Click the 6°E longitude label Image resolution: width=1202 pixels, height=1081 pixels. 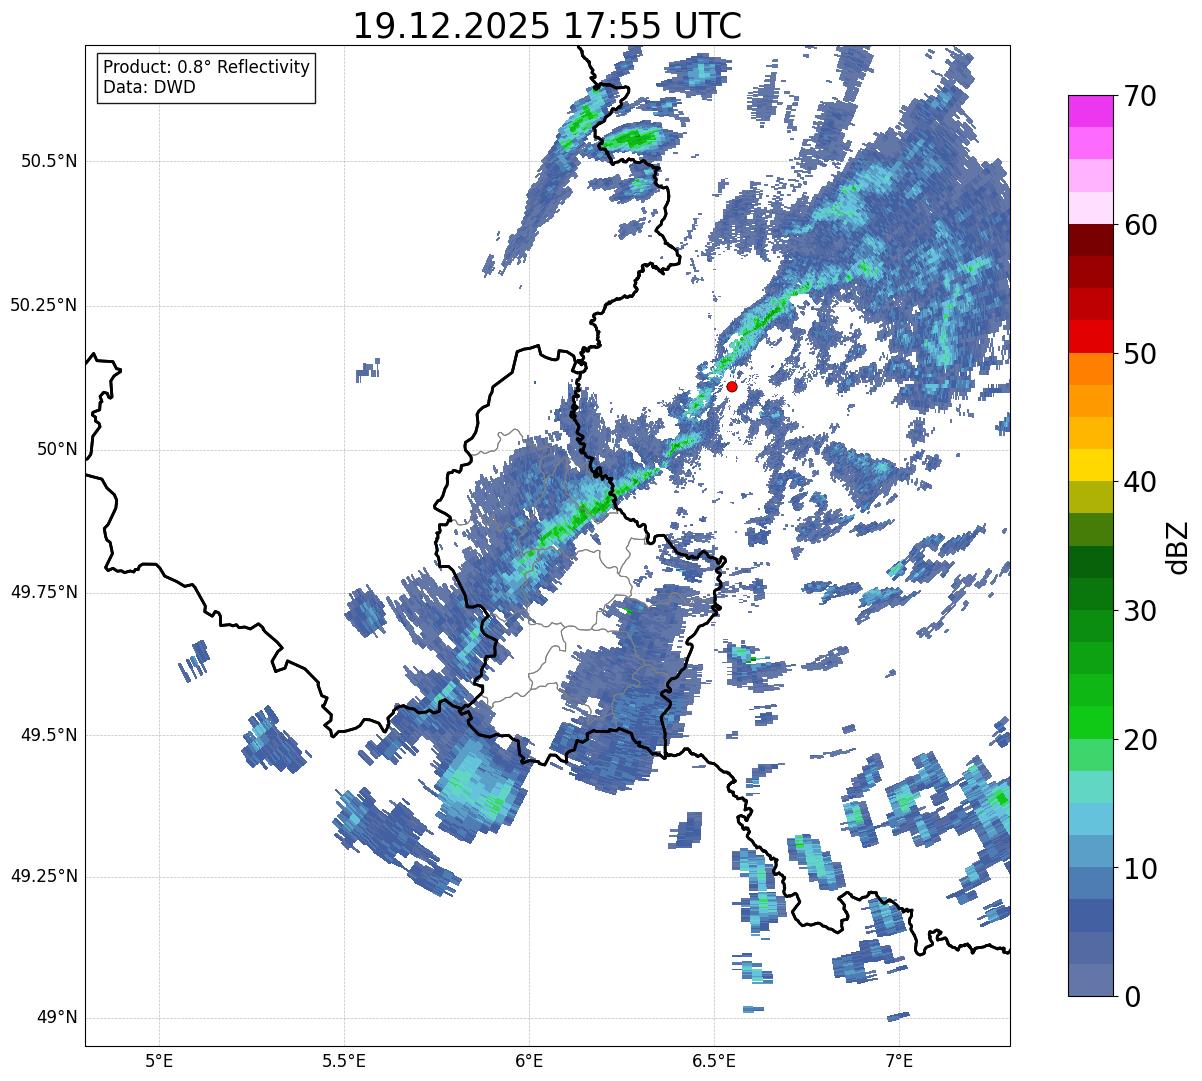(529, 1060)
